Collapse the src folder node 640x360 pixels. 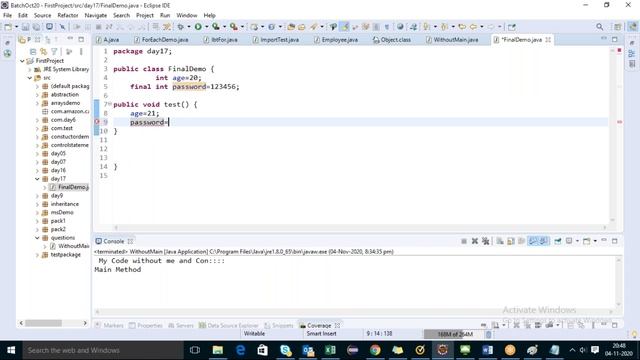click(30, 78)
